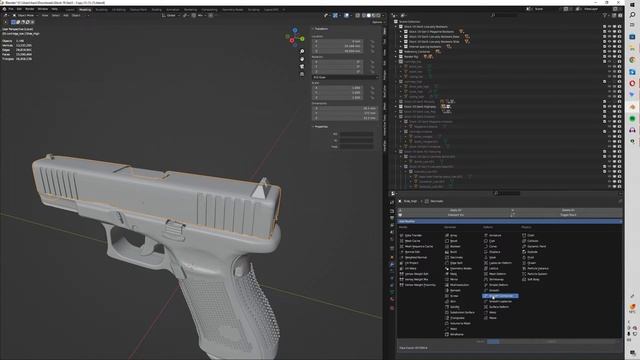Switch to the Sculpting workspace tab
The image size is (640, 360).
(x=101, y=9)
